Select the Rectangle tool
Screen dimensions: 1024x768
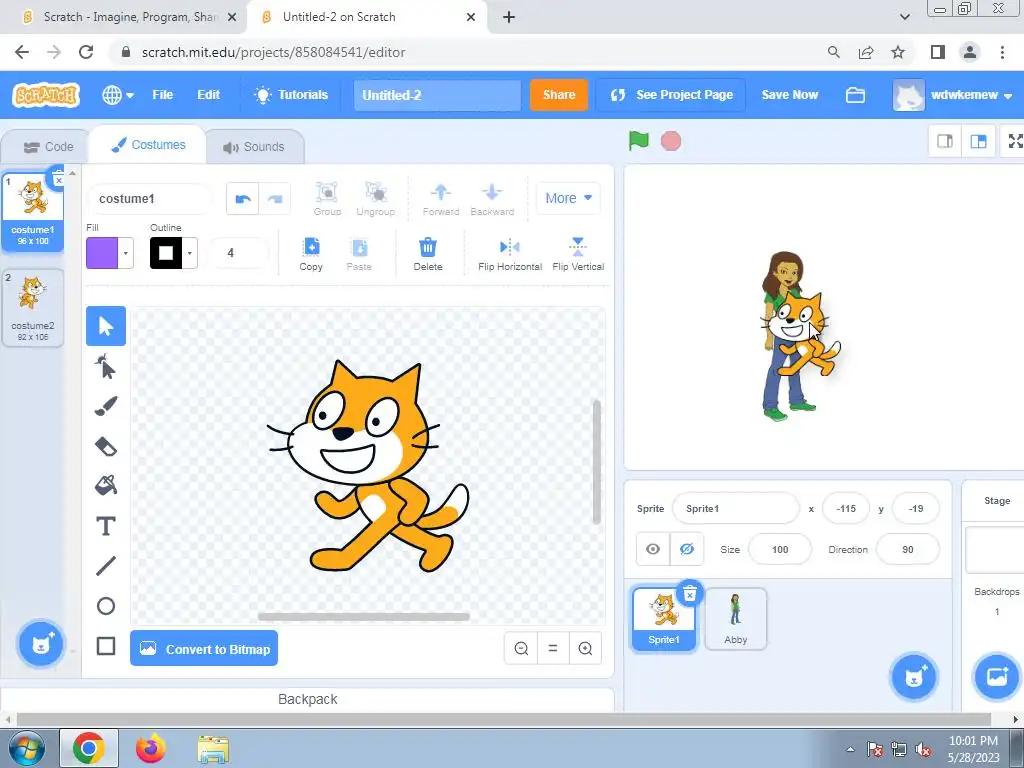106,646
